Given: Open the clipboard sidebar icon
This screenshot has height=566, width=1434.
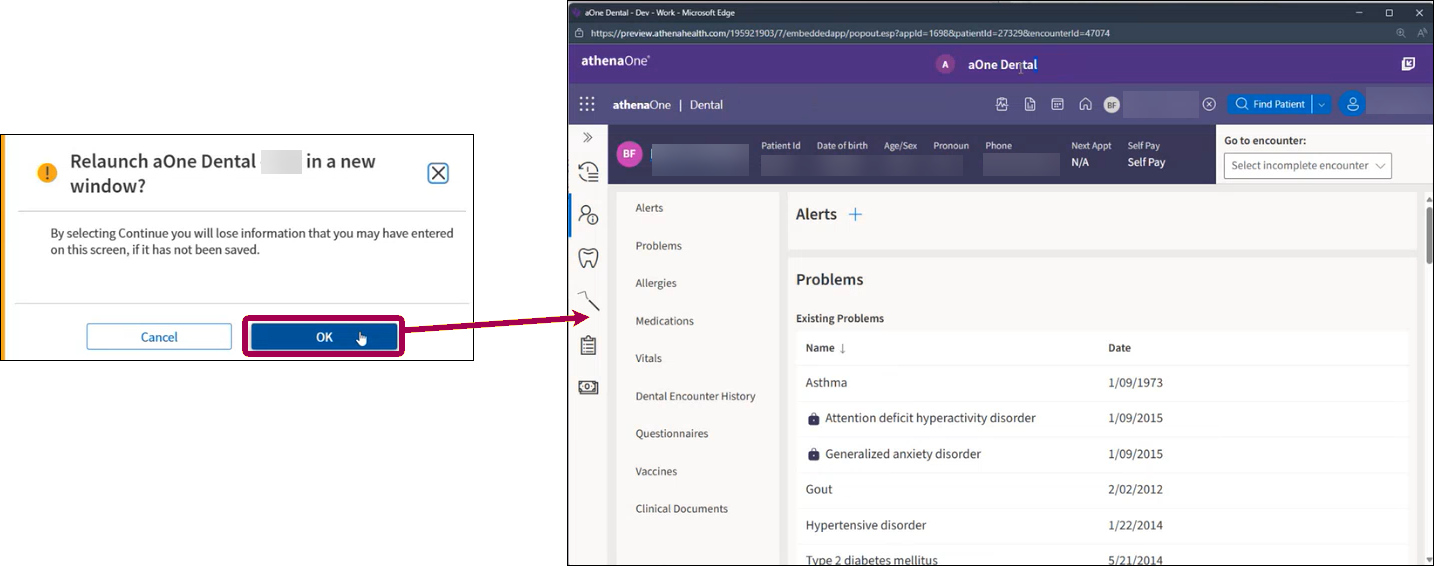Looking at the screenshot, I should coord(588,345).
